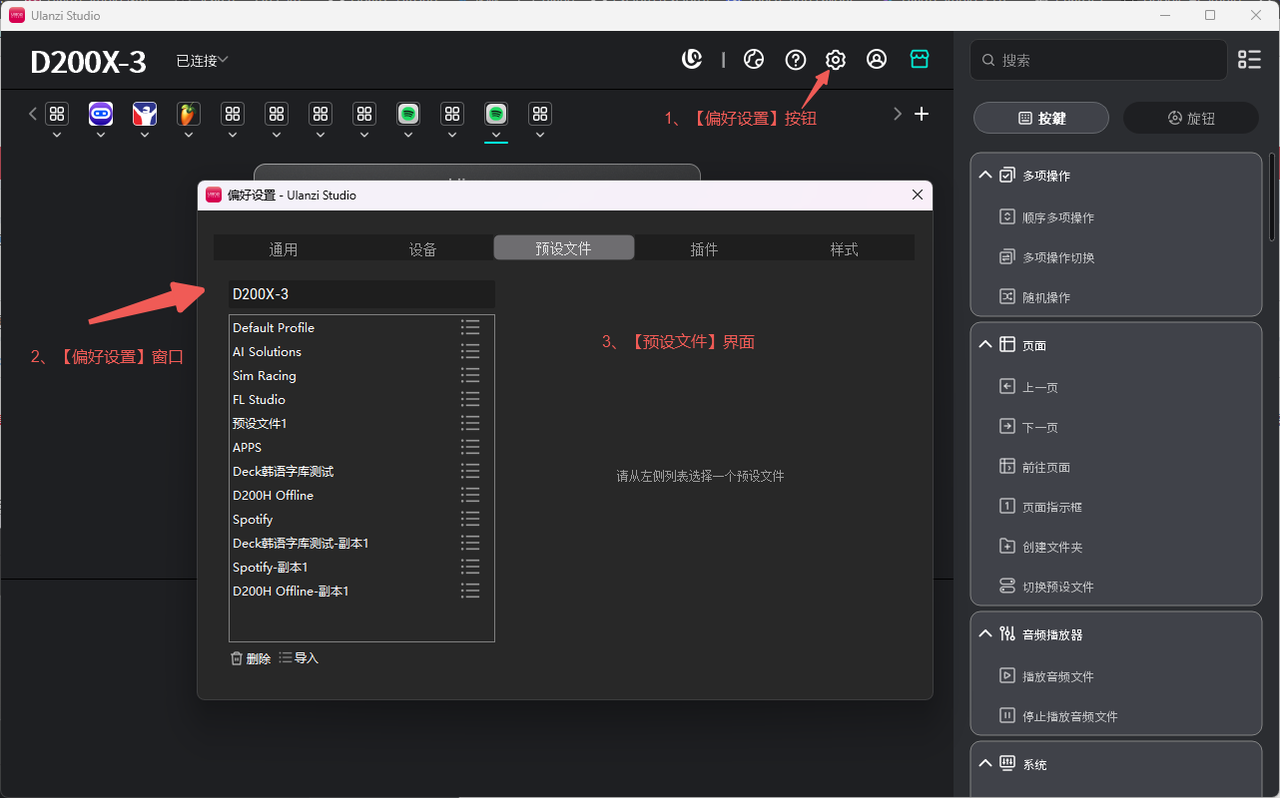Switch to the 旋钮 knob mode

coord(1190,118)
